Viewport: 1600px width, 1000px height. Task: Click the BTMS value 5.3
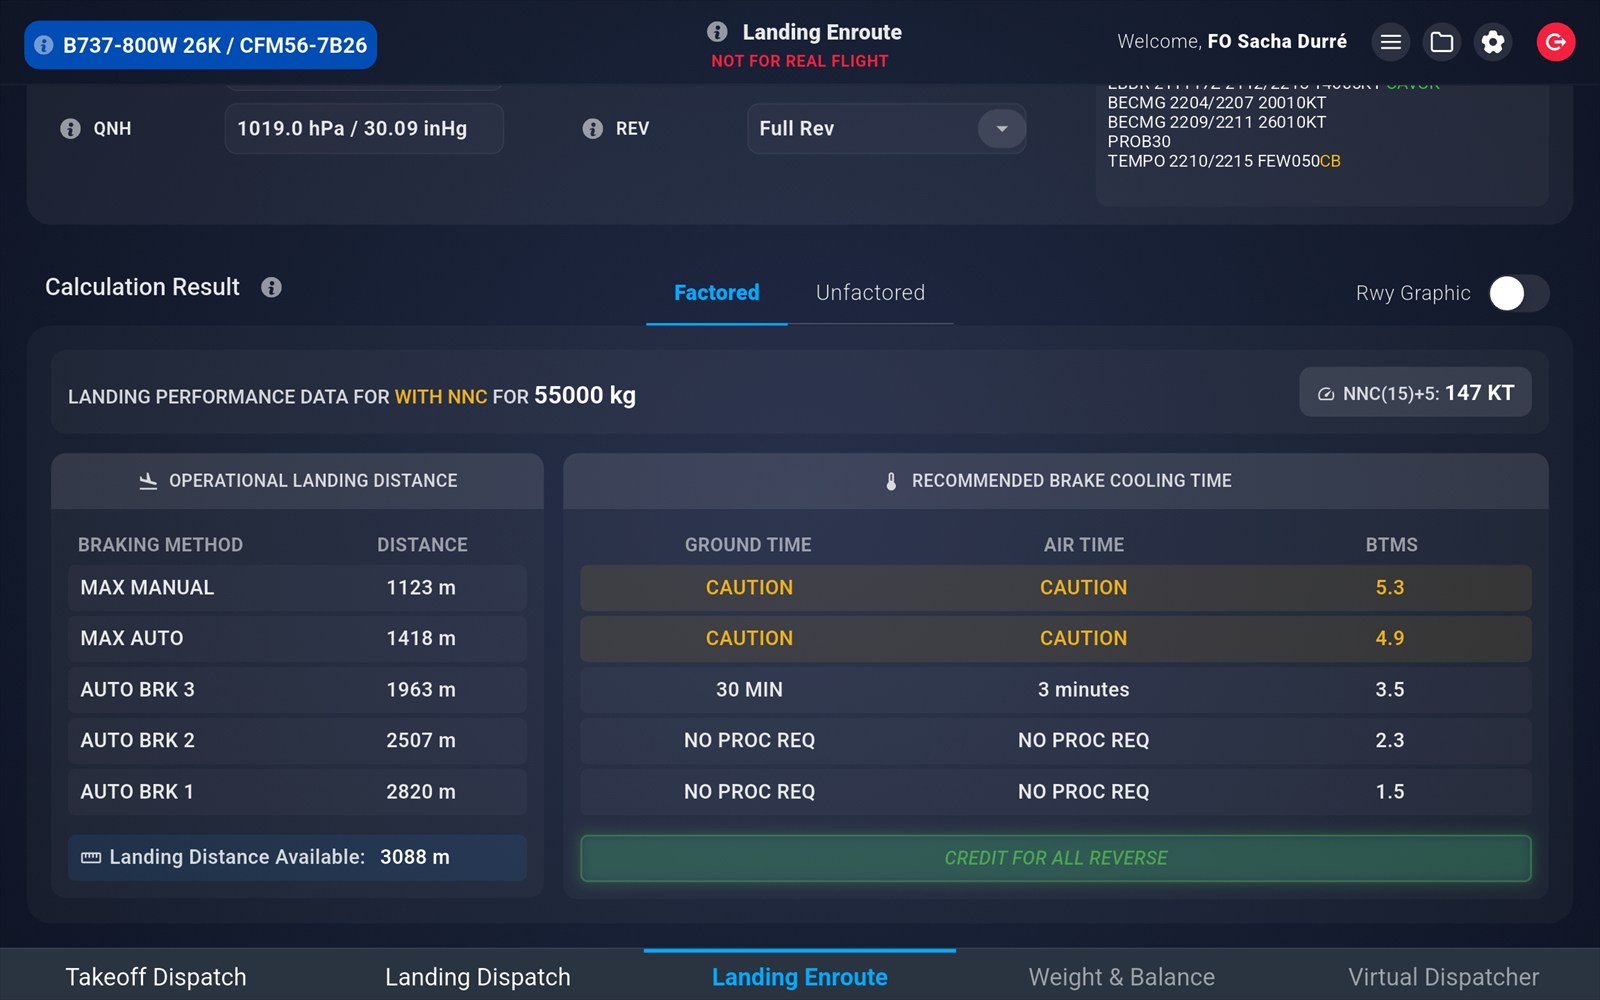click(1390, 588)
